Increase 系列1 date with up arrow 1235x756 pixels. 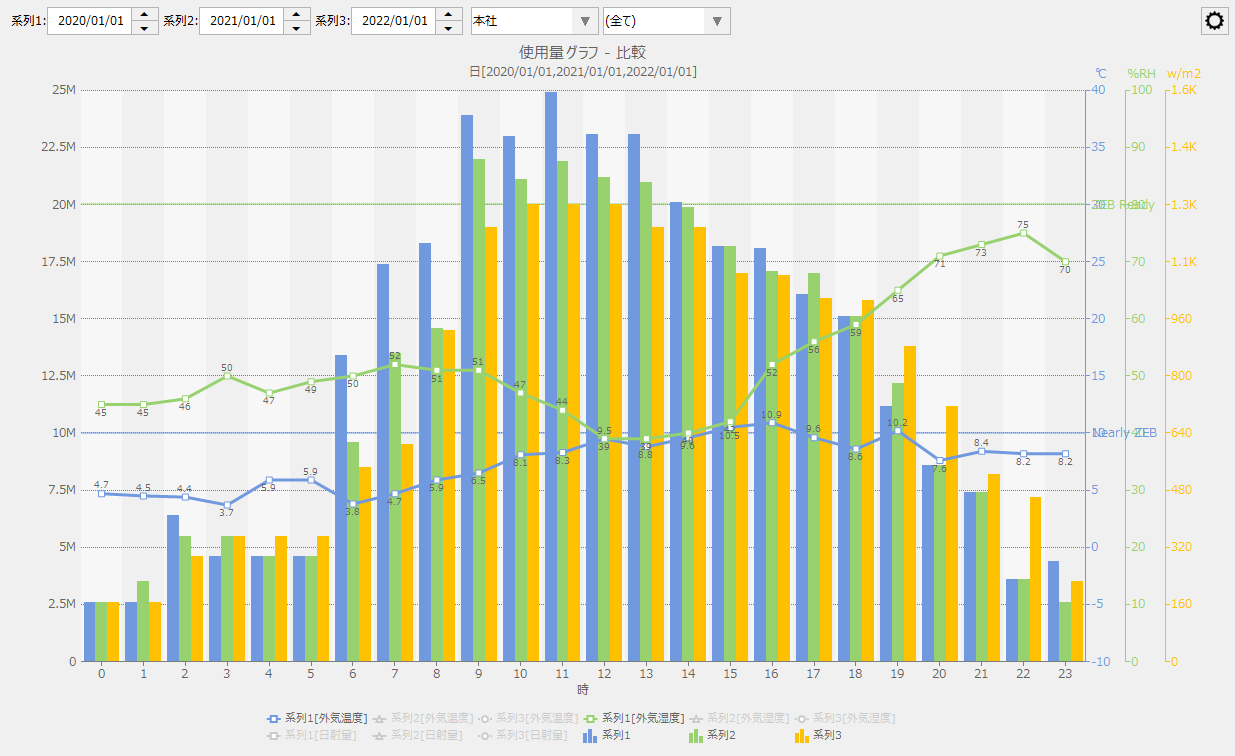click(x=145, y=14)
